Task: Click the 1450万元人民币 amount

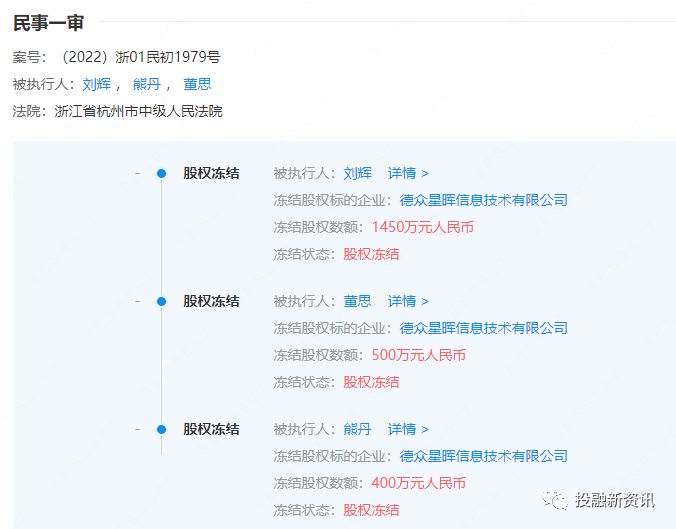Action: [422, 227]
